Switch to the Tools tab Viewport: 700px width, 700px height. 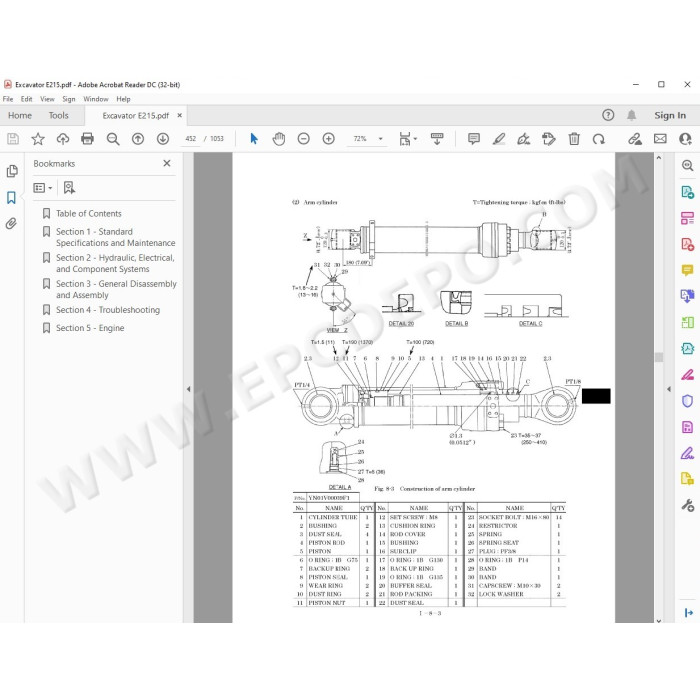pyautogui.click(x=58, y=116)
